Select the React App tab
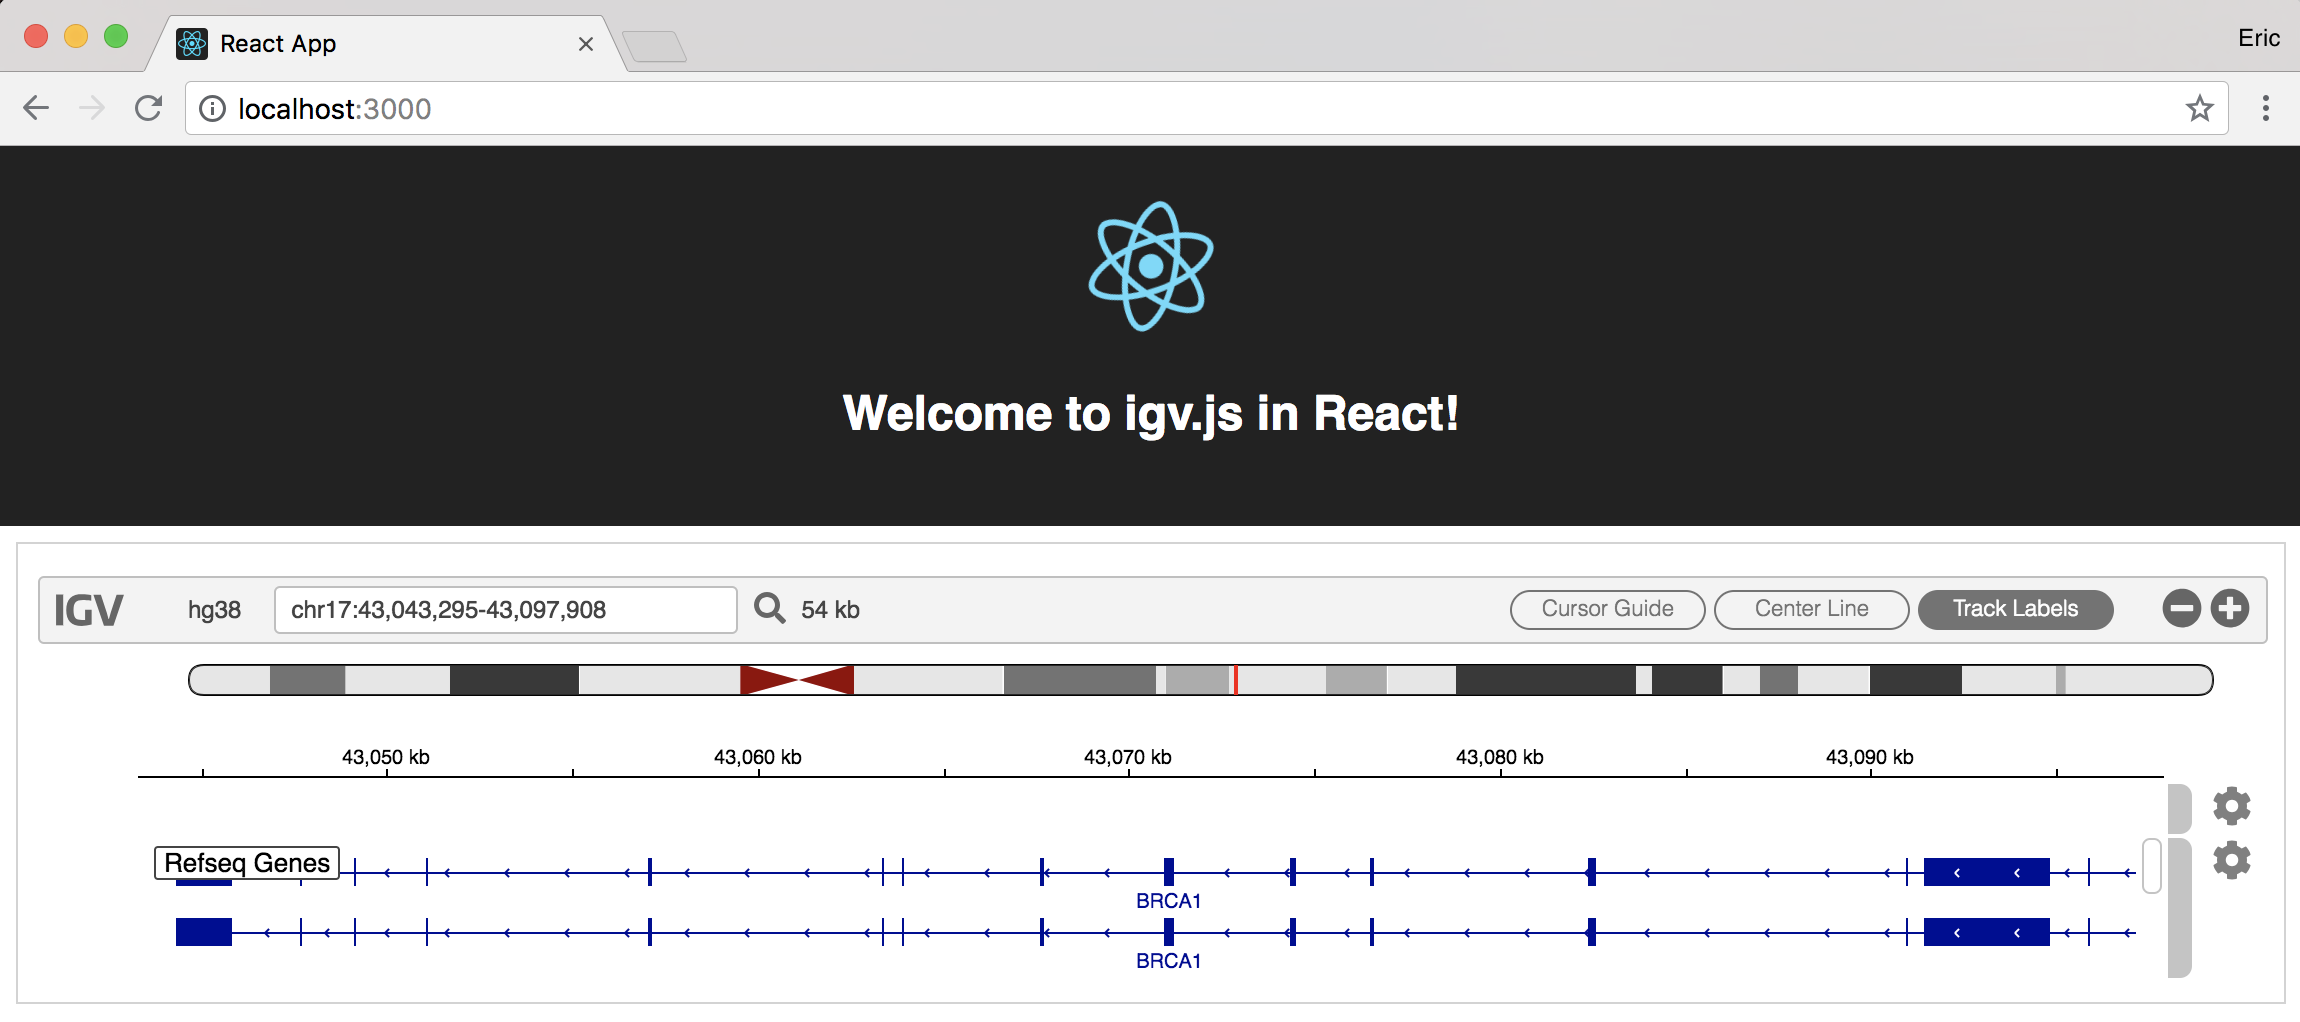Viewport: 2300px width, 1022px height. [385, 44]
